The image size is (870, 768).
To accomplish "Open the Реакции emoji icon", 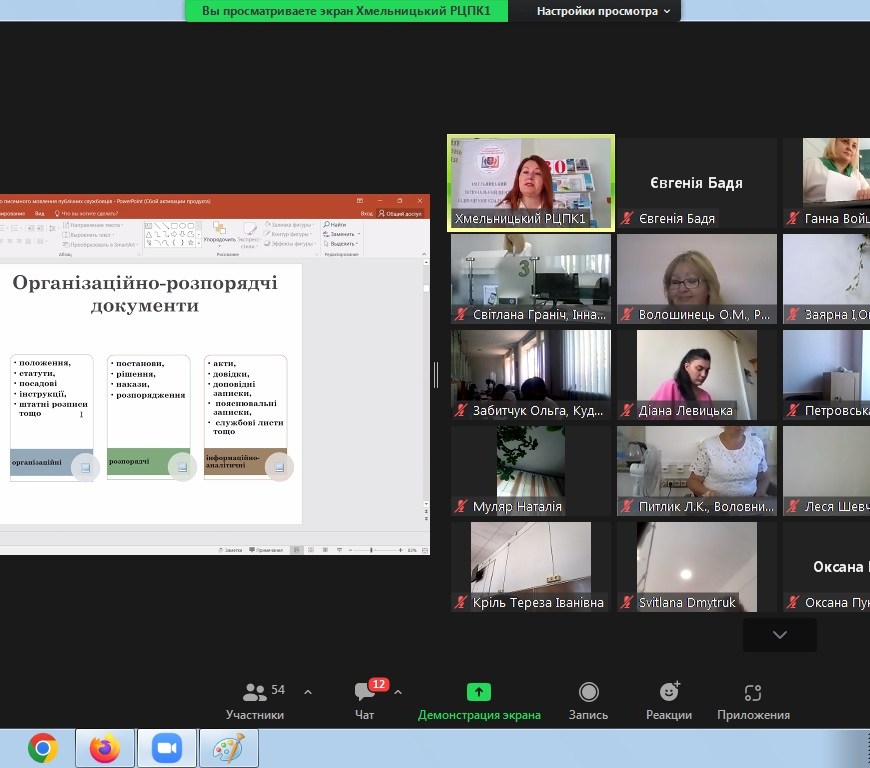I will click(669, 692).
